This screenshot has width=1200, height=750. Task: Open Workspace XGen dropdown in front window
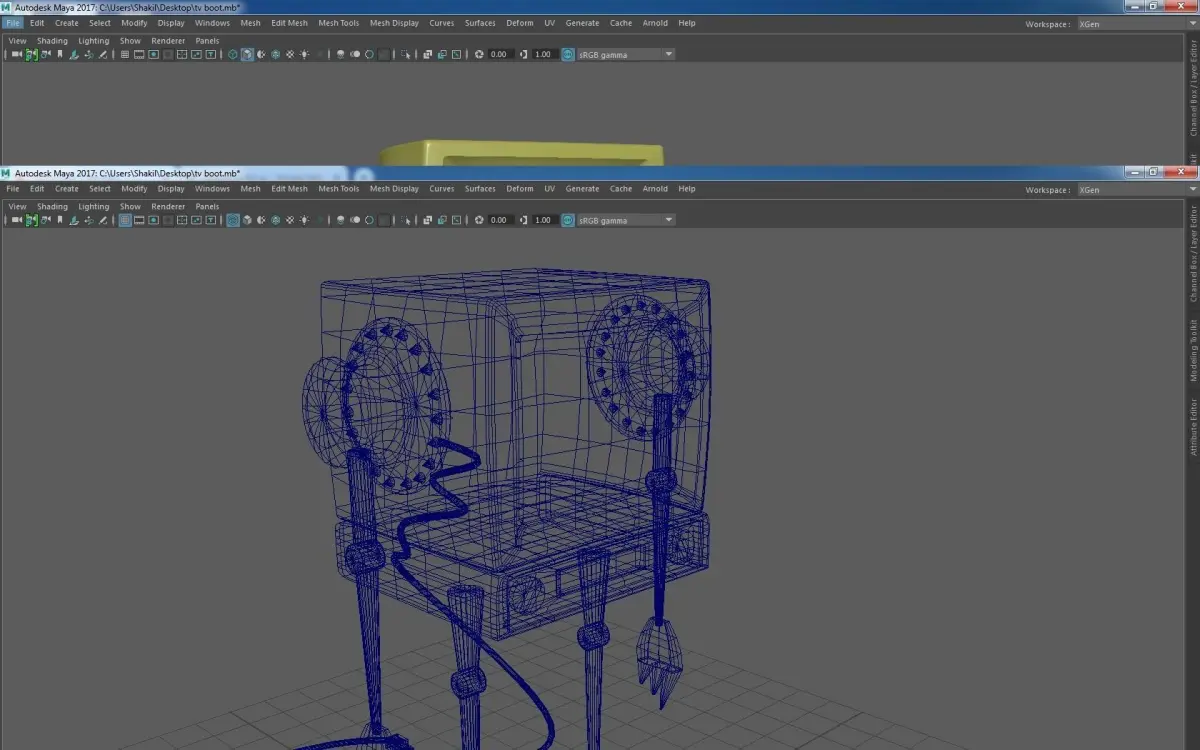1137,190
